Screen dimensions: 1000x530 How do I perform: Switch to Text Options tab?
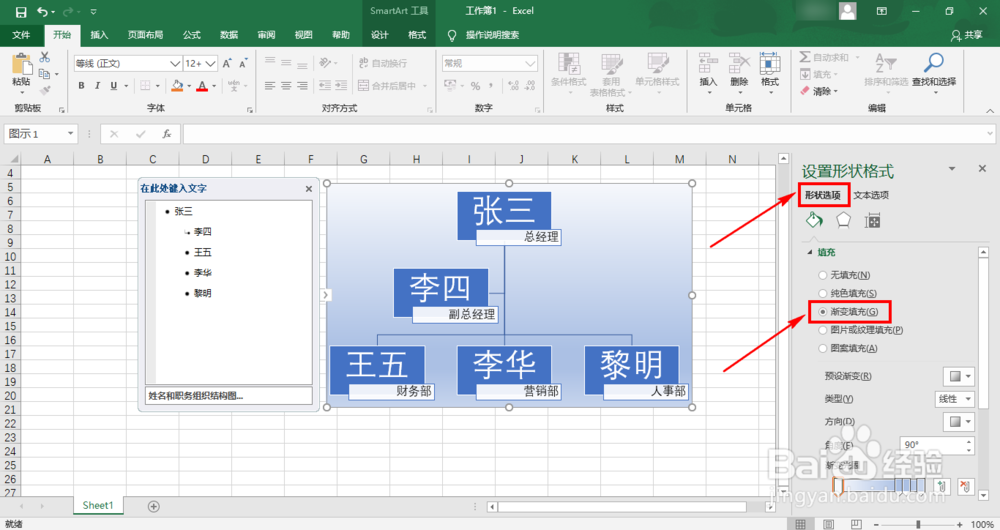pos(871,195)
